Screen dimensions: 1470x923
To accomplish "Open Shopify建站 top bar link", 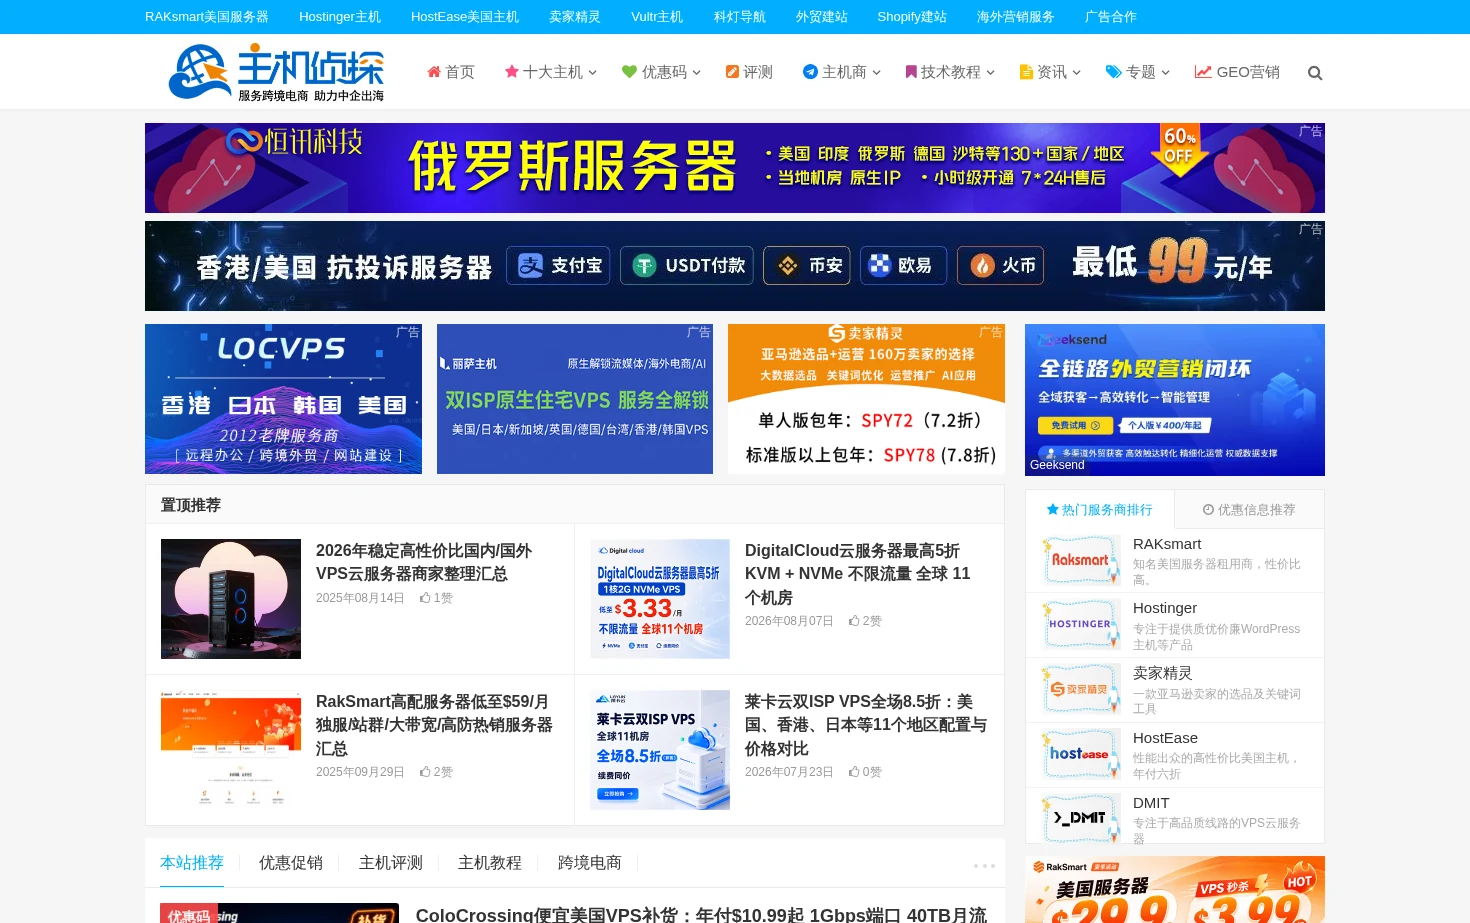I will (x=912, y=17).
